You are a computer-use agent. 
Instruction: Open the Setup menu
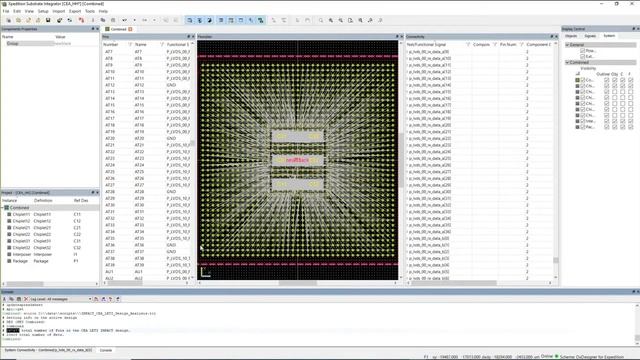(x=43, y=11)
